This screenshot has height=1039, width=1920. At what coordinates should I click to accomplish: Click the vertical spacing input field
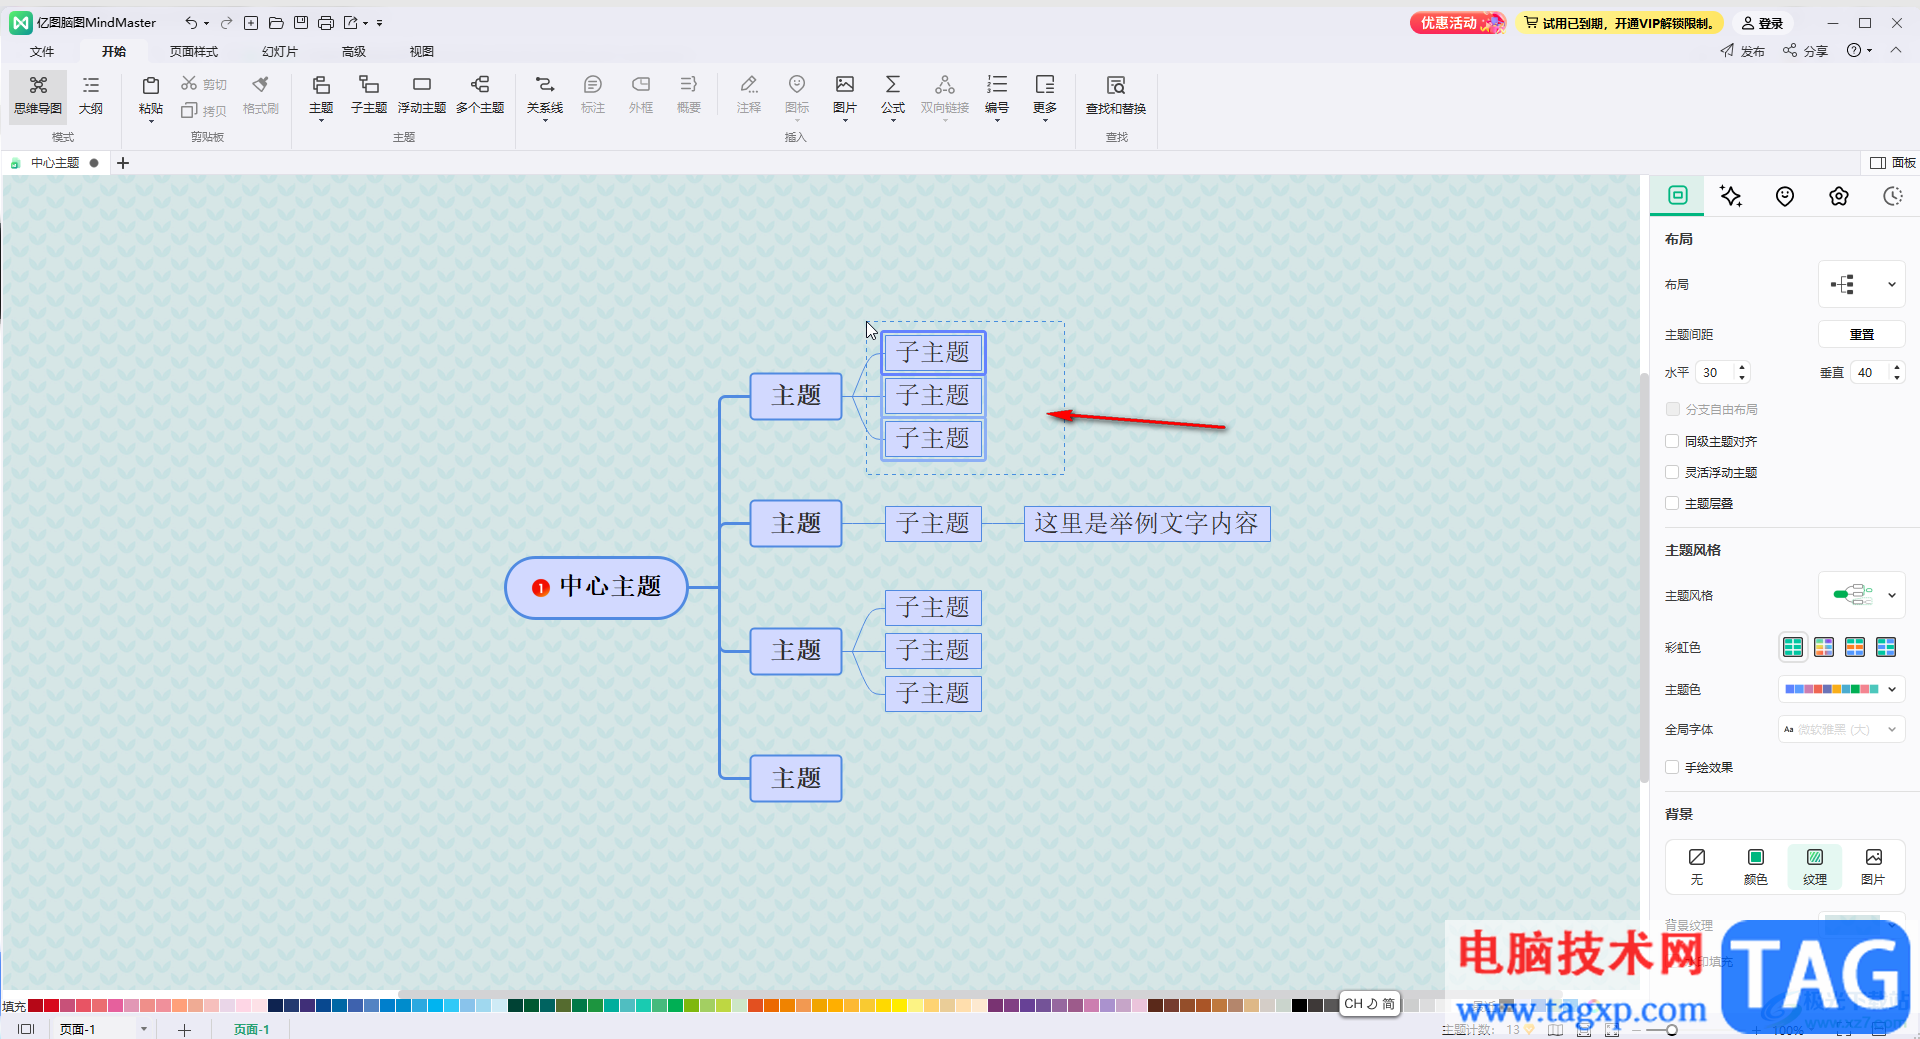pyautogui.click(x=1868, y=372)
